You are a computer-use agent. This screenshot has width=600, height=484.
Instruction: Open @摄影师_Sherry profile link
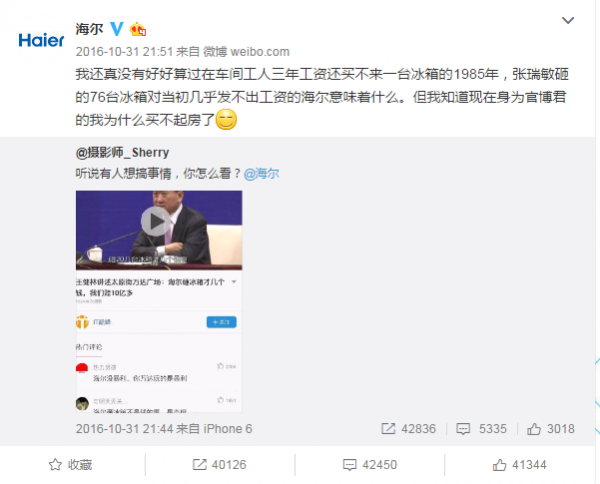122,153
